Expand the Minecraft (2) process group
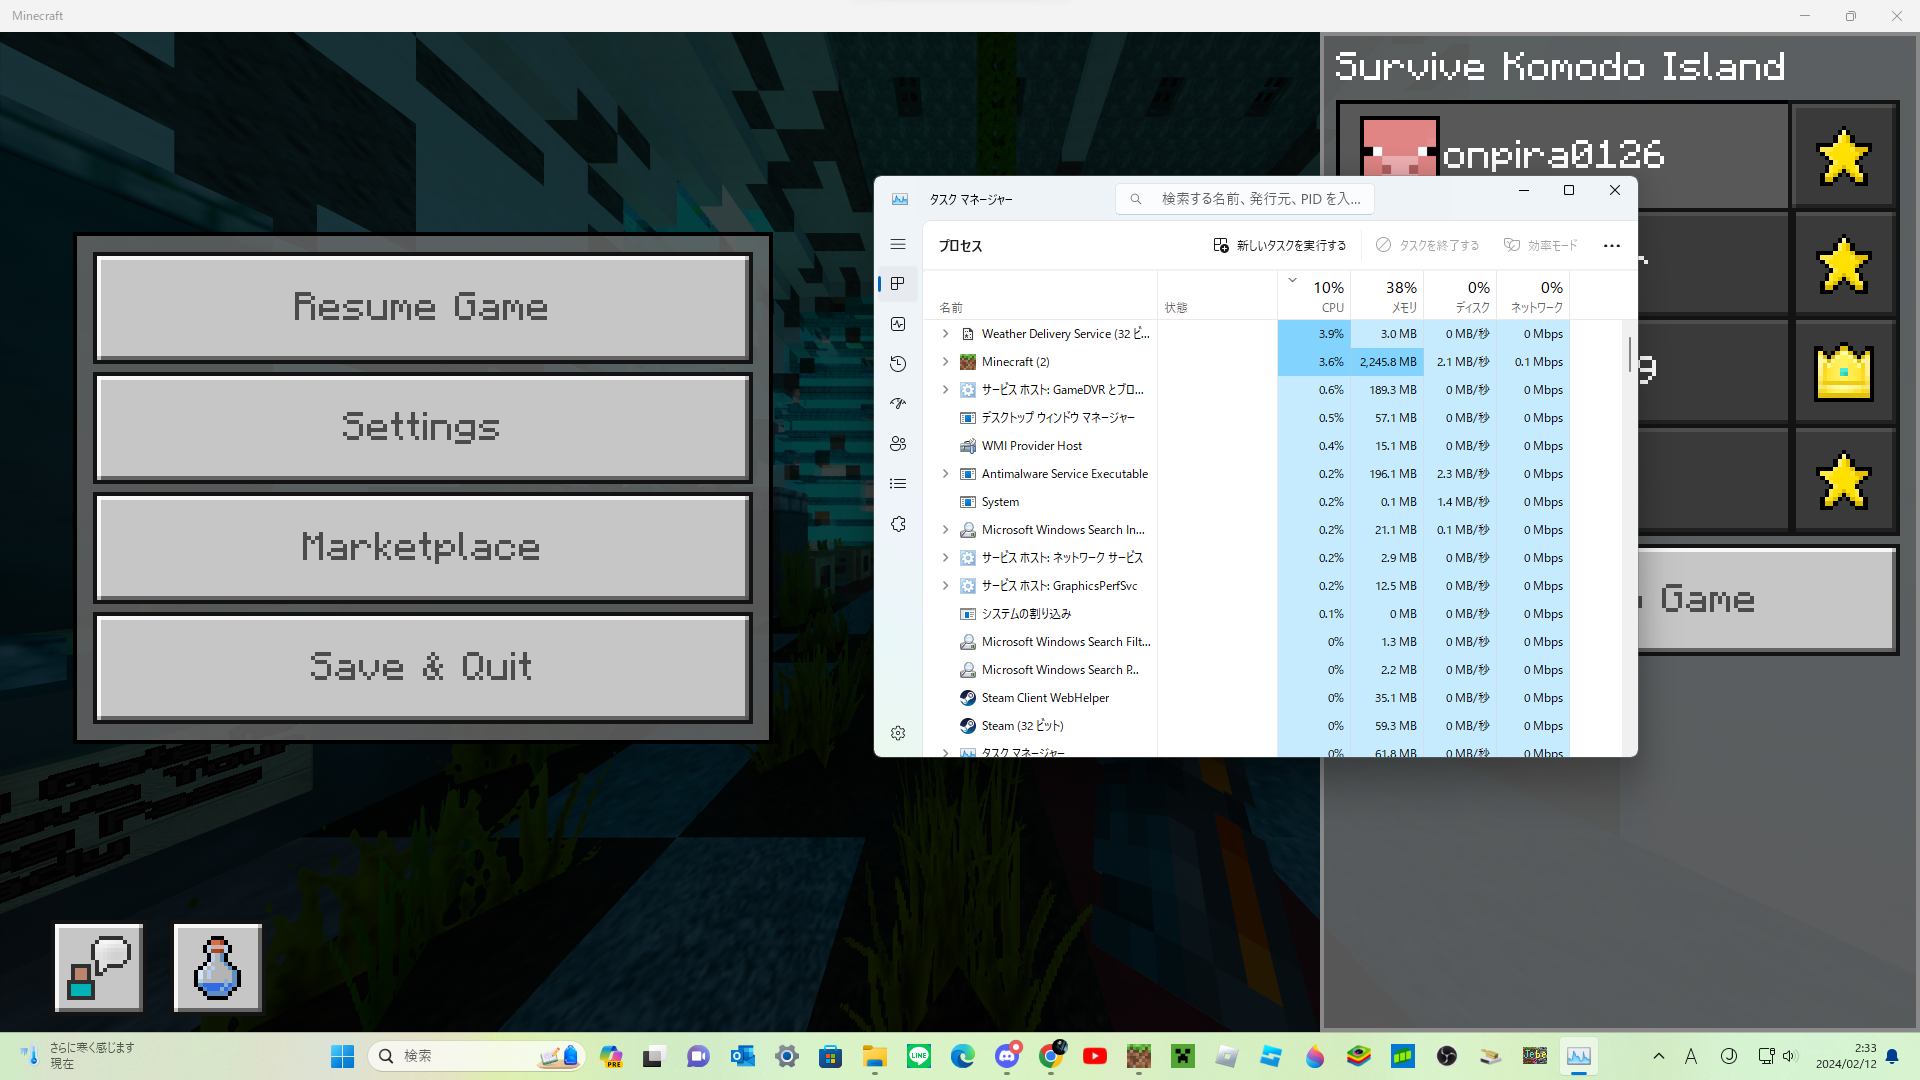The height and width of the screenshot is (1080, 1920). click(945, 362)
